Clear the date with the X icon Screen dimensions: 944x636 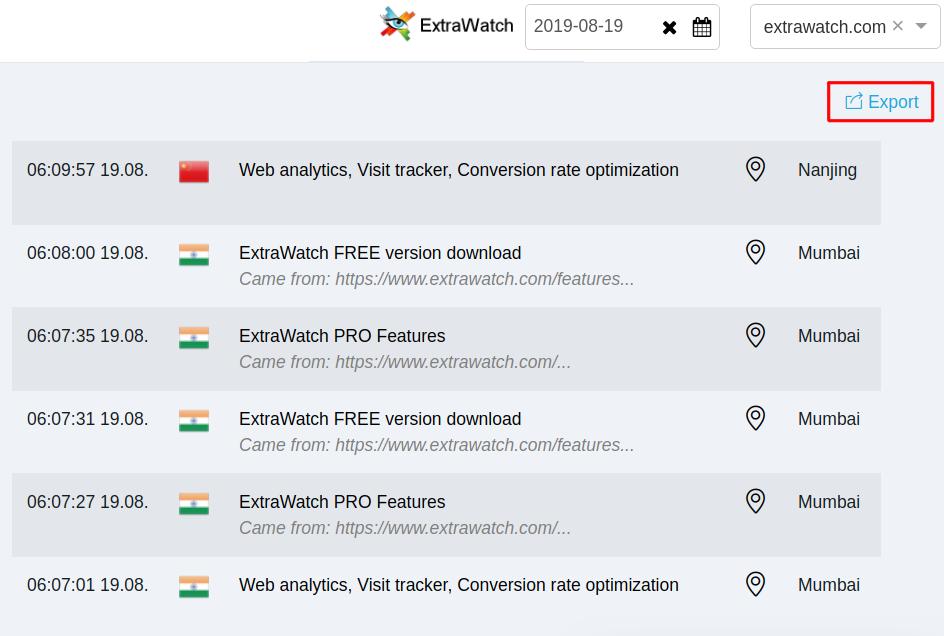(669, 28)
